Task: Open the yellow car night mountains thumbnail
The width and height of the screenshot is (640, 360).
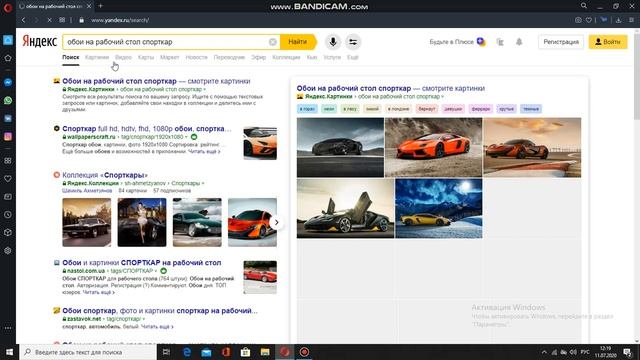Action: tap(439, 208)
